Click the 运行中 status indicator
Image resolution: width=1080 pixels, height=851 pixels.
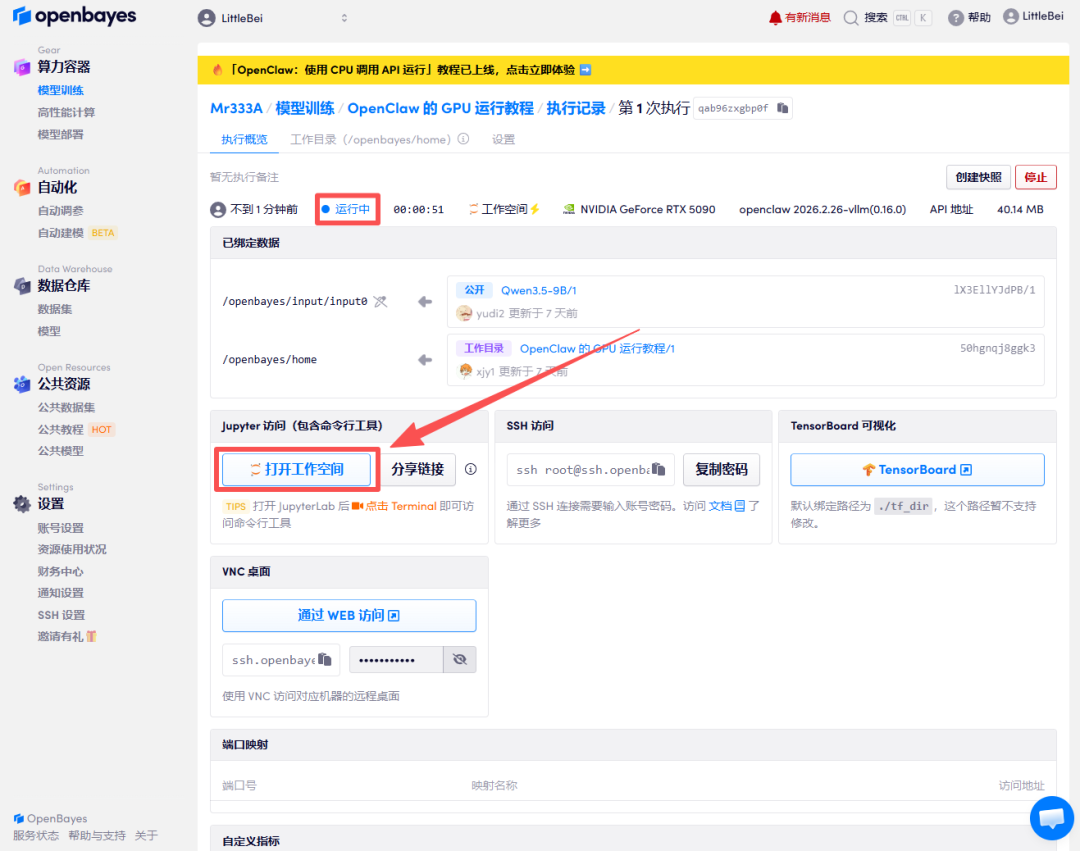(x=346, y=209)
